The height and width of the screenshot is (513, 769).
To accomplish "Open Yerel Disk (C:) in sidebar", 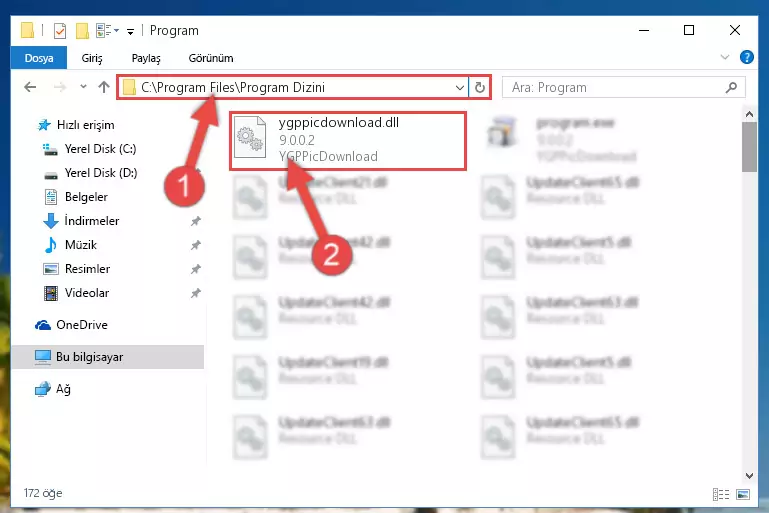I will pos(89,149).
